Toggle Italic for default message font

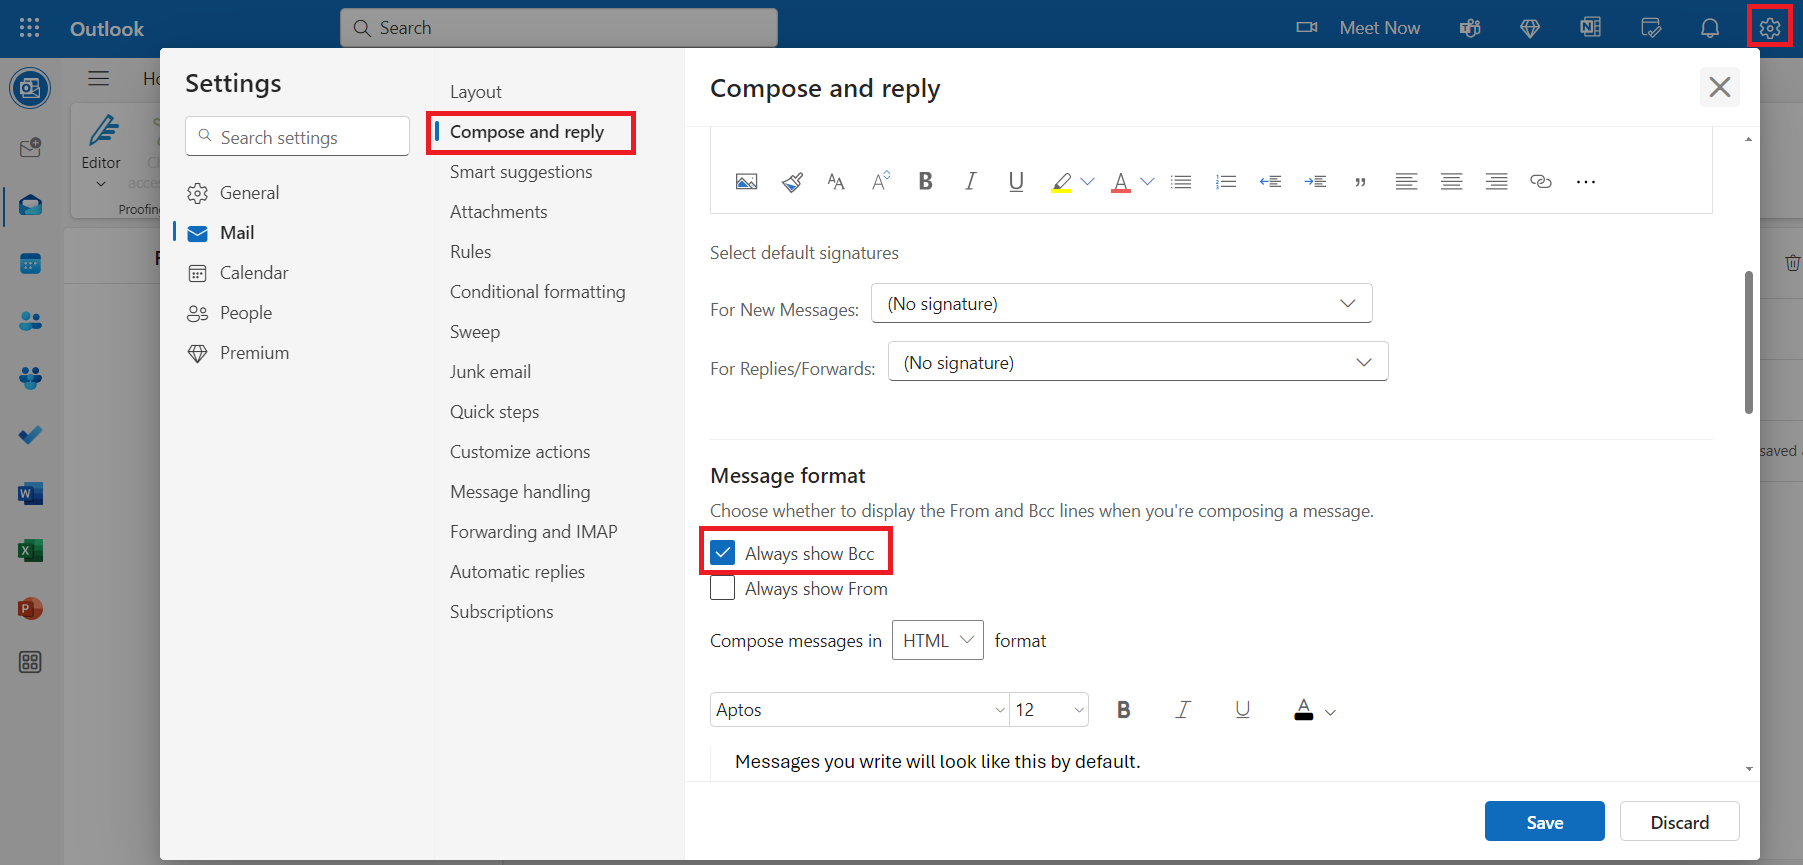[x=1183, y=709]
